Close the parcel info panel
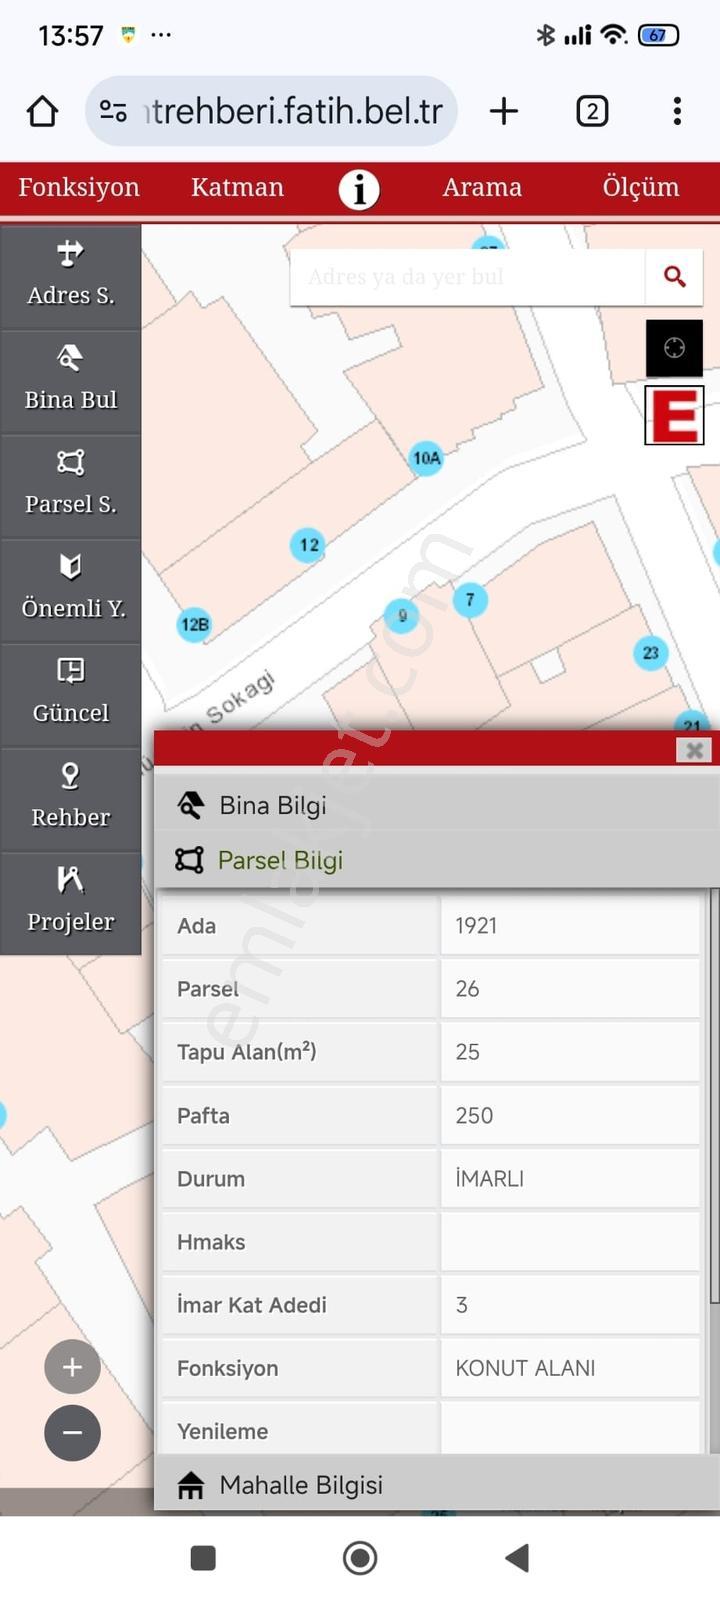720x1600 pixels. [x=694, y=750]
